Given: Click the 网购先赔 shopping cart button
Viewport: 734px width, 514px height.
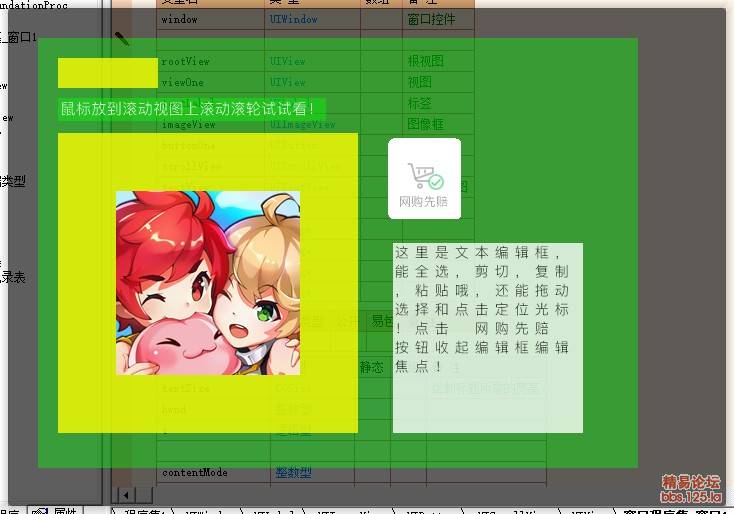Looking at the screenshot, I should tap(424, 178).
